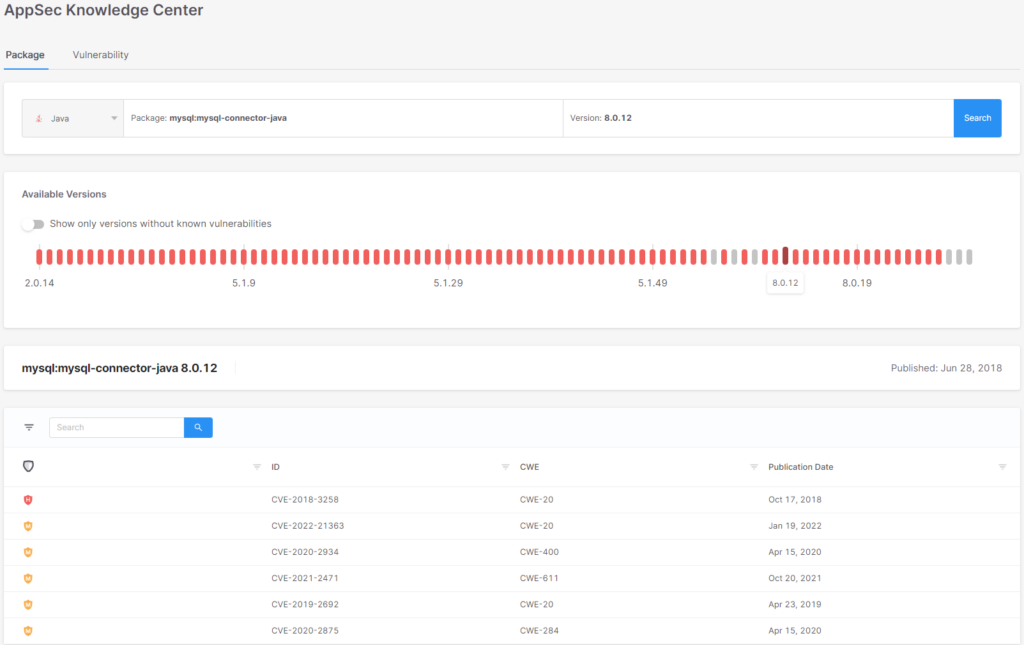The width and height of the screenshot is (1024, 645).
Task: Select the 5.1.49 version marker
Action: pyautogui.click(x=652, y=257)
